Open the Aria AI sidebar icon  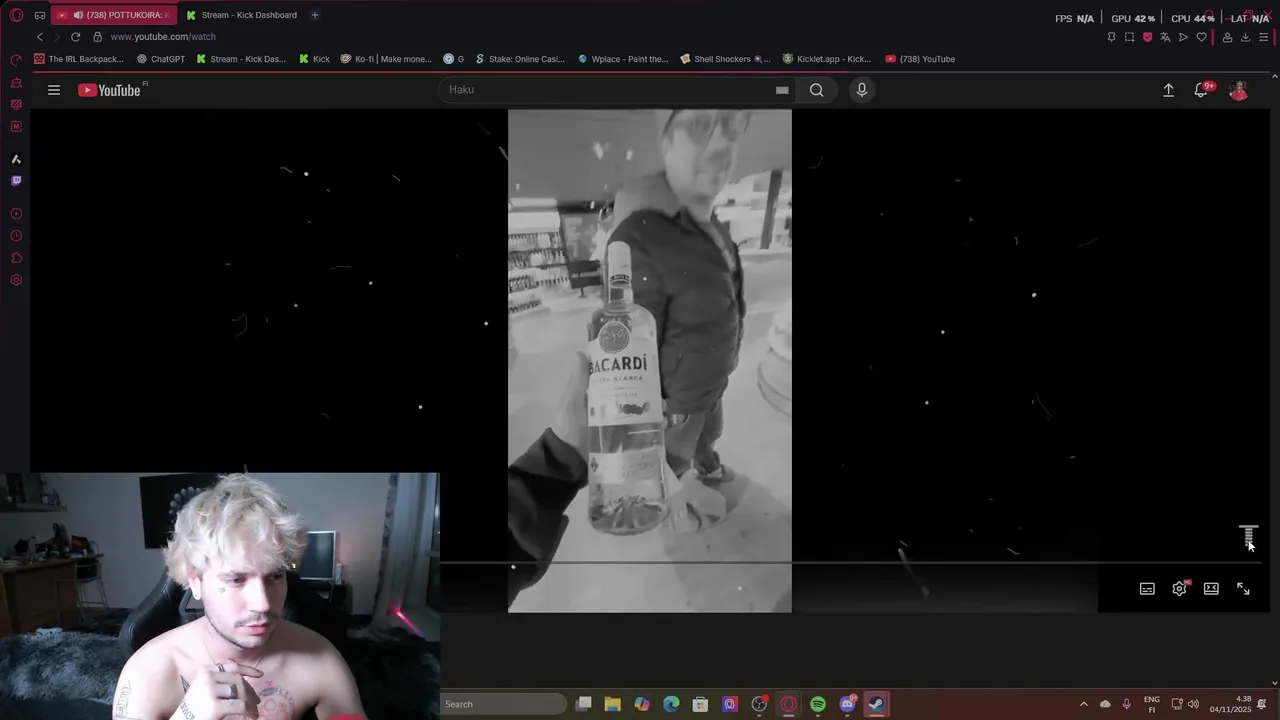point(16,159)
